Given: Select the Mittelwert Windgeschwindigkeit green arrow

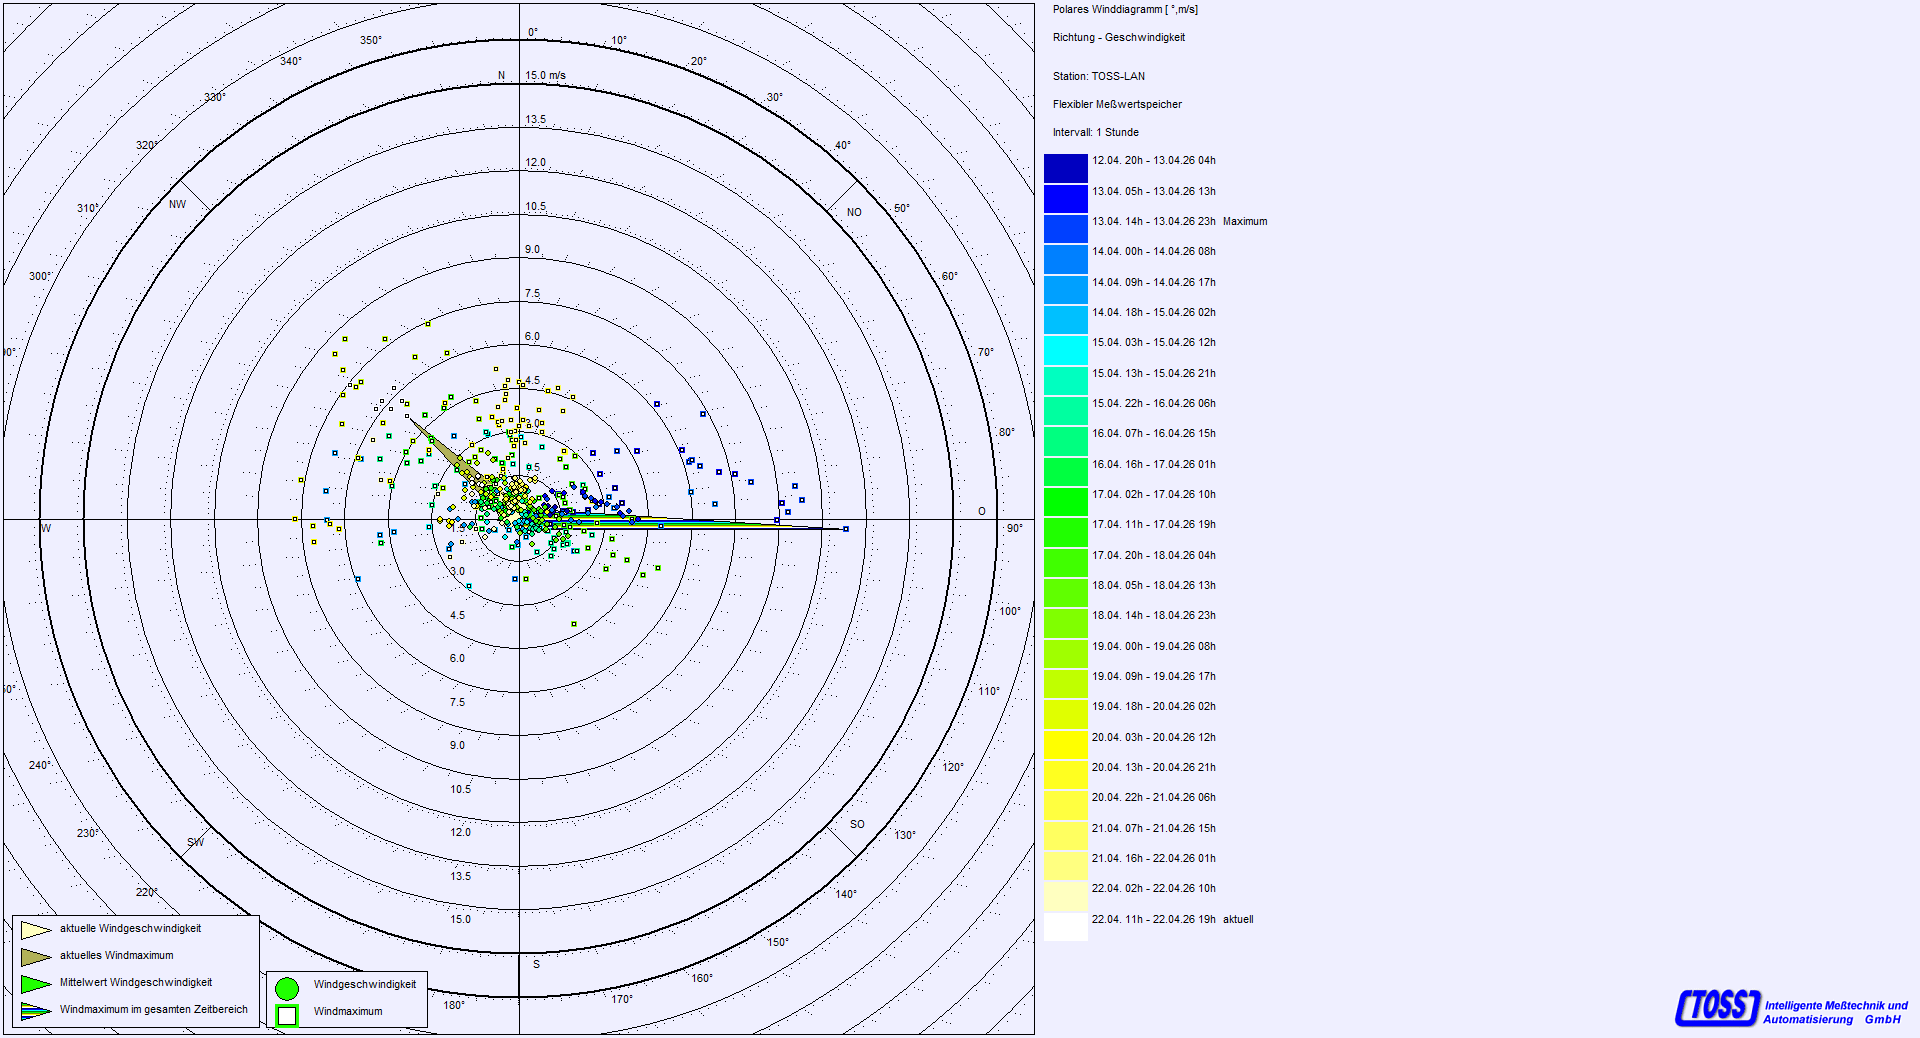Looking at the screenshot, I should 36,984.
